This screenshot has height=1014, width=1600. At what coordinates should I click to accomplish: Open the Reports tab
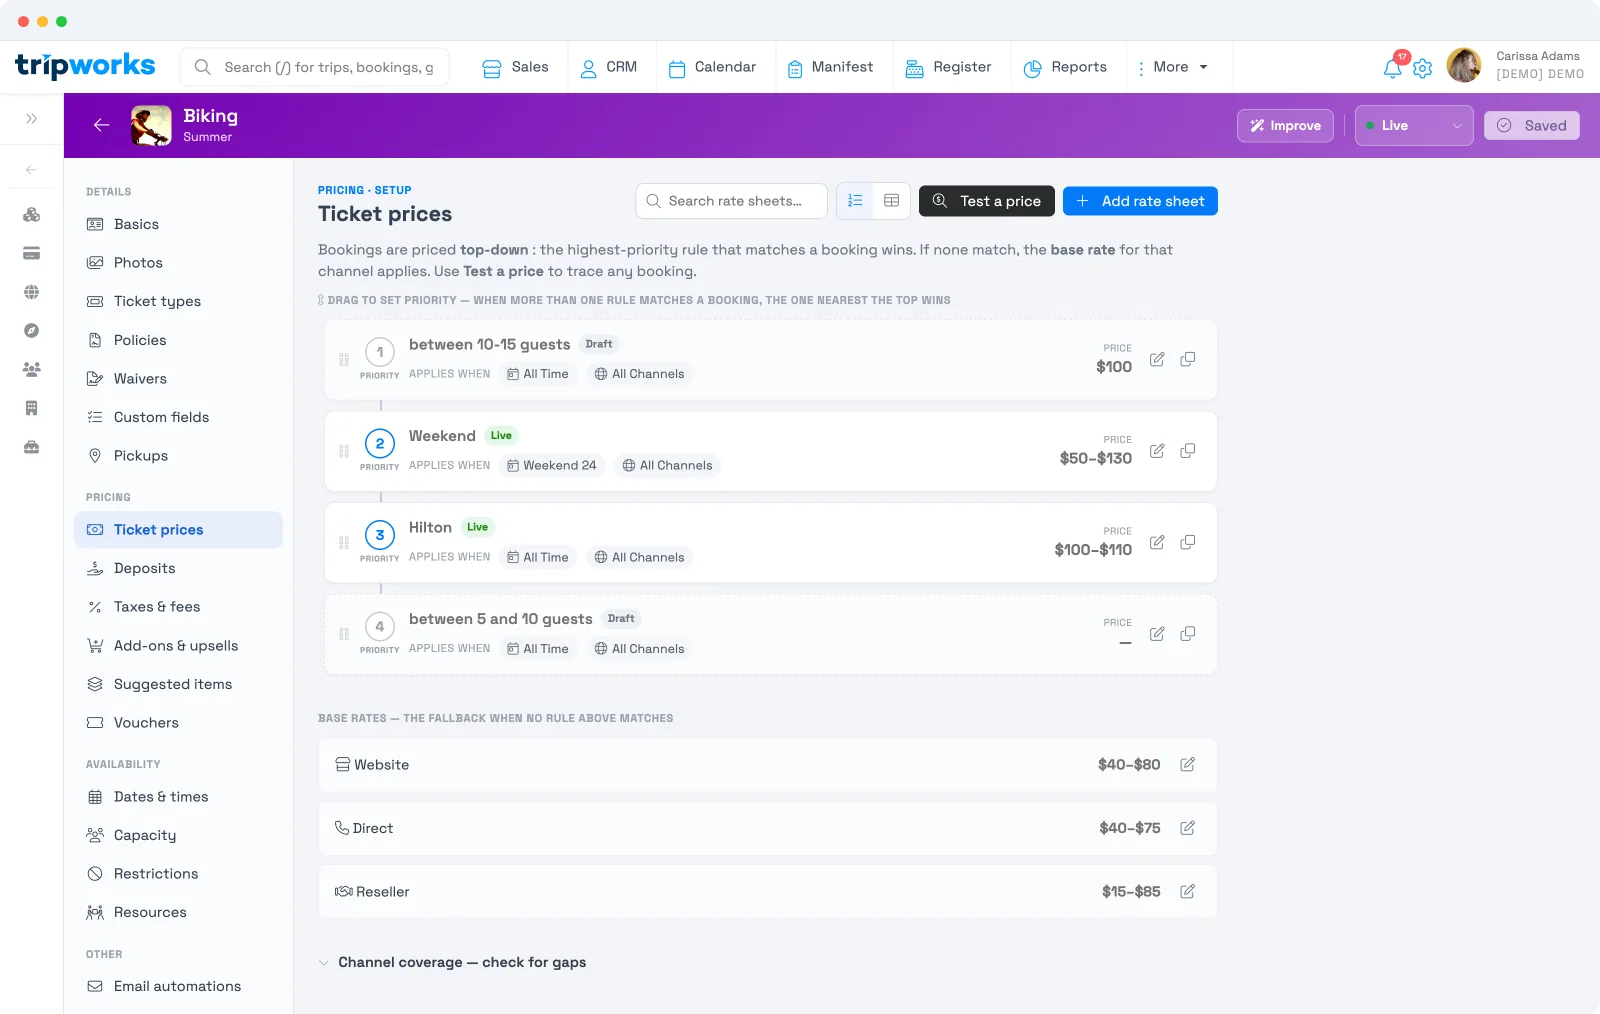click(1065, 67)
